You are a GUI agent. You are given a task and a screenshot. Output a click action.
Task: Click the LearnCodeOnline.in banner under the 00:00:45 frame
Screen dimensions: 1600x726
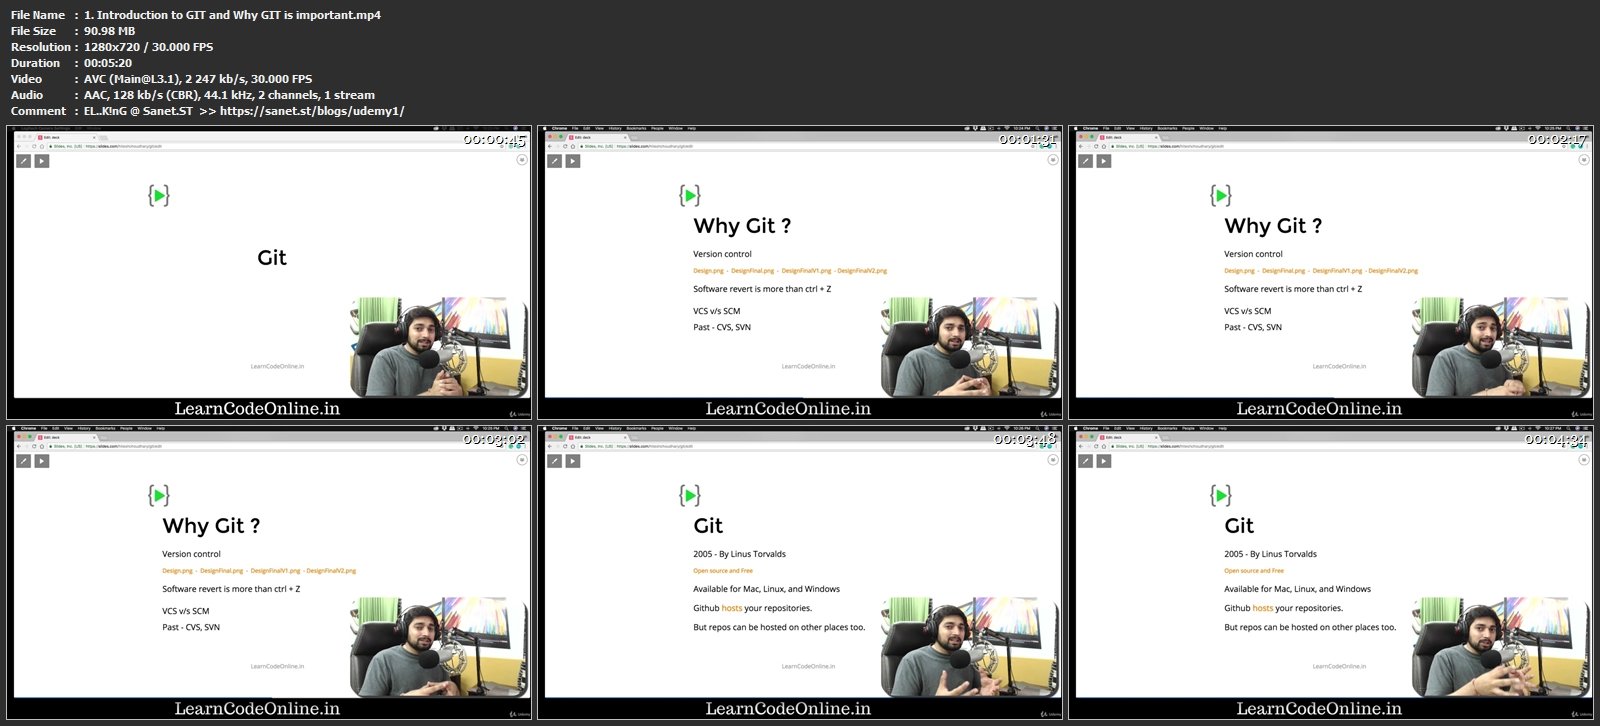click(257, 408)
